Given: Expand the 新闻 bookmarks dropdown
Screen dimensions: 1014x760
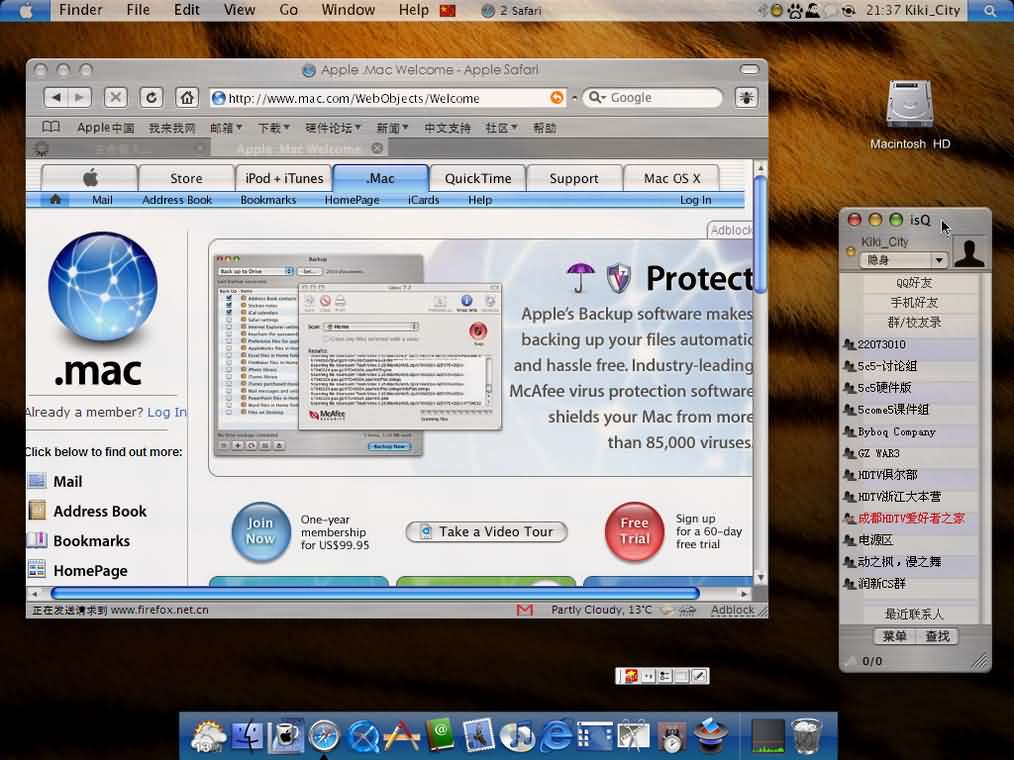Looking at the screenshot, I should click(x=392, y=127).
